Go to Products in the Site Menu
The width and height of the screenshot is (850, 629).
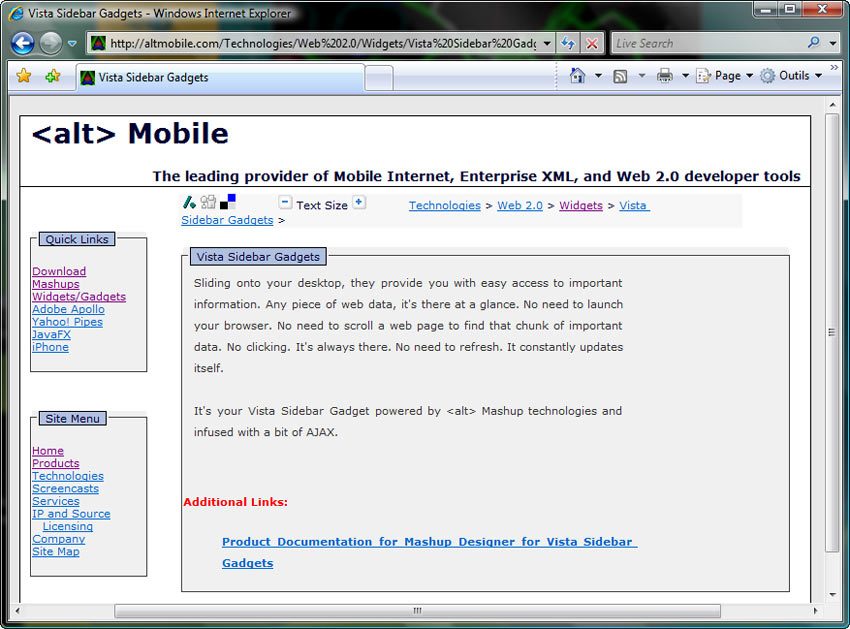pos(56,463)
